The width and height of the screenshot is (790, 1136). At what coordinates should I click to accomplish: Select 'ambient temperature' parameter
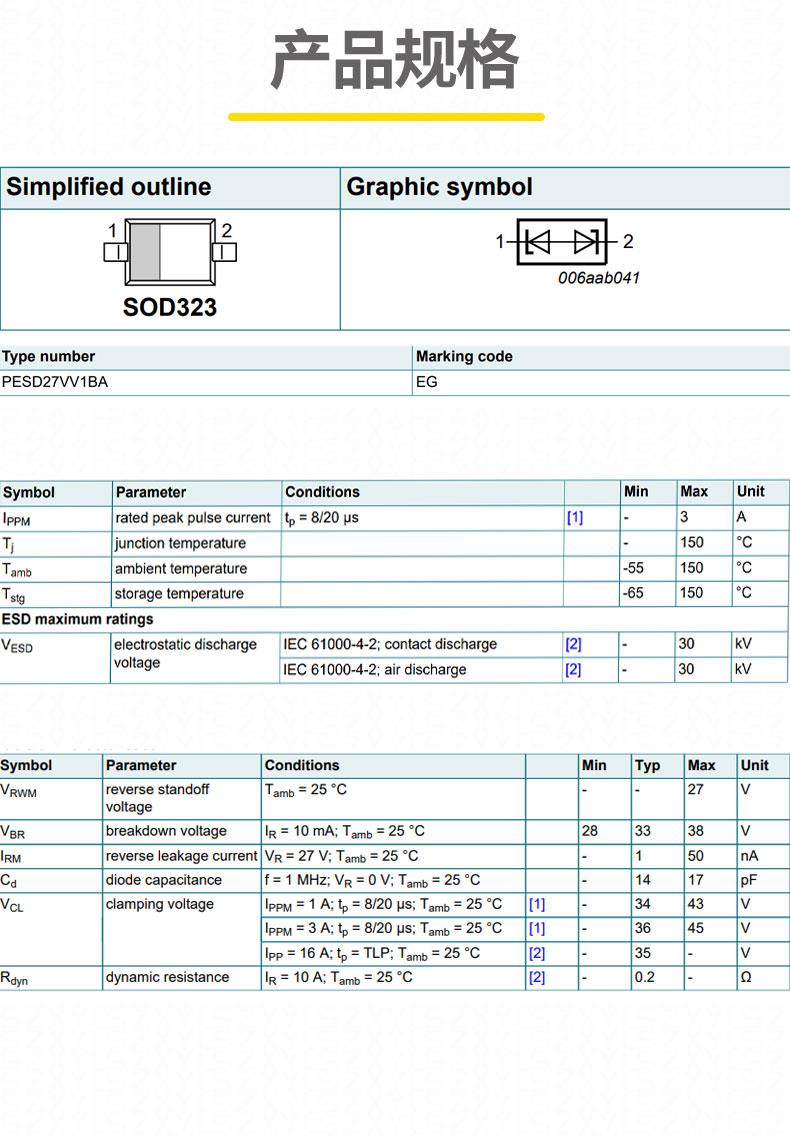coord(181,569)
